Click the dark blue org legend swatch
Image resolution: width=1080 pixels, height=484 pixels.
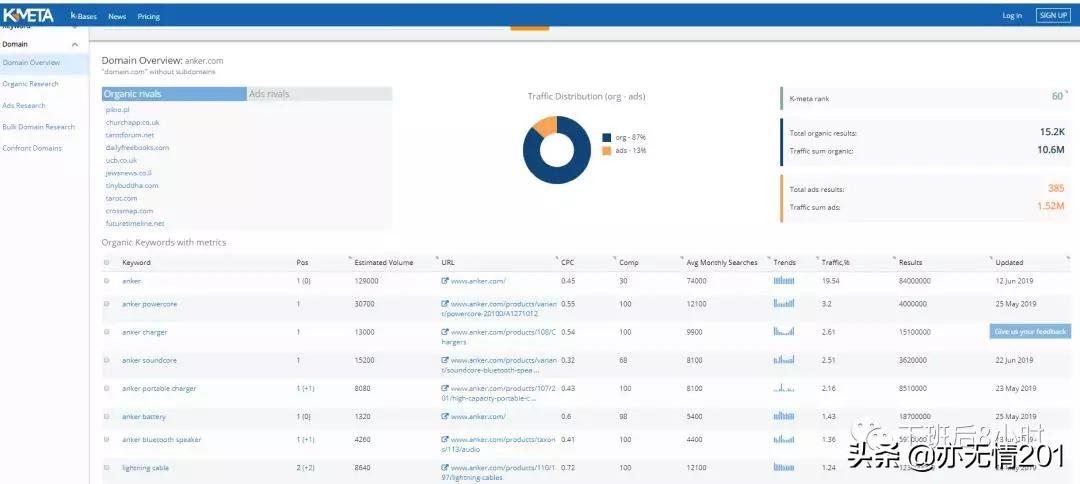pyautogui.click(x=605, y=137)
